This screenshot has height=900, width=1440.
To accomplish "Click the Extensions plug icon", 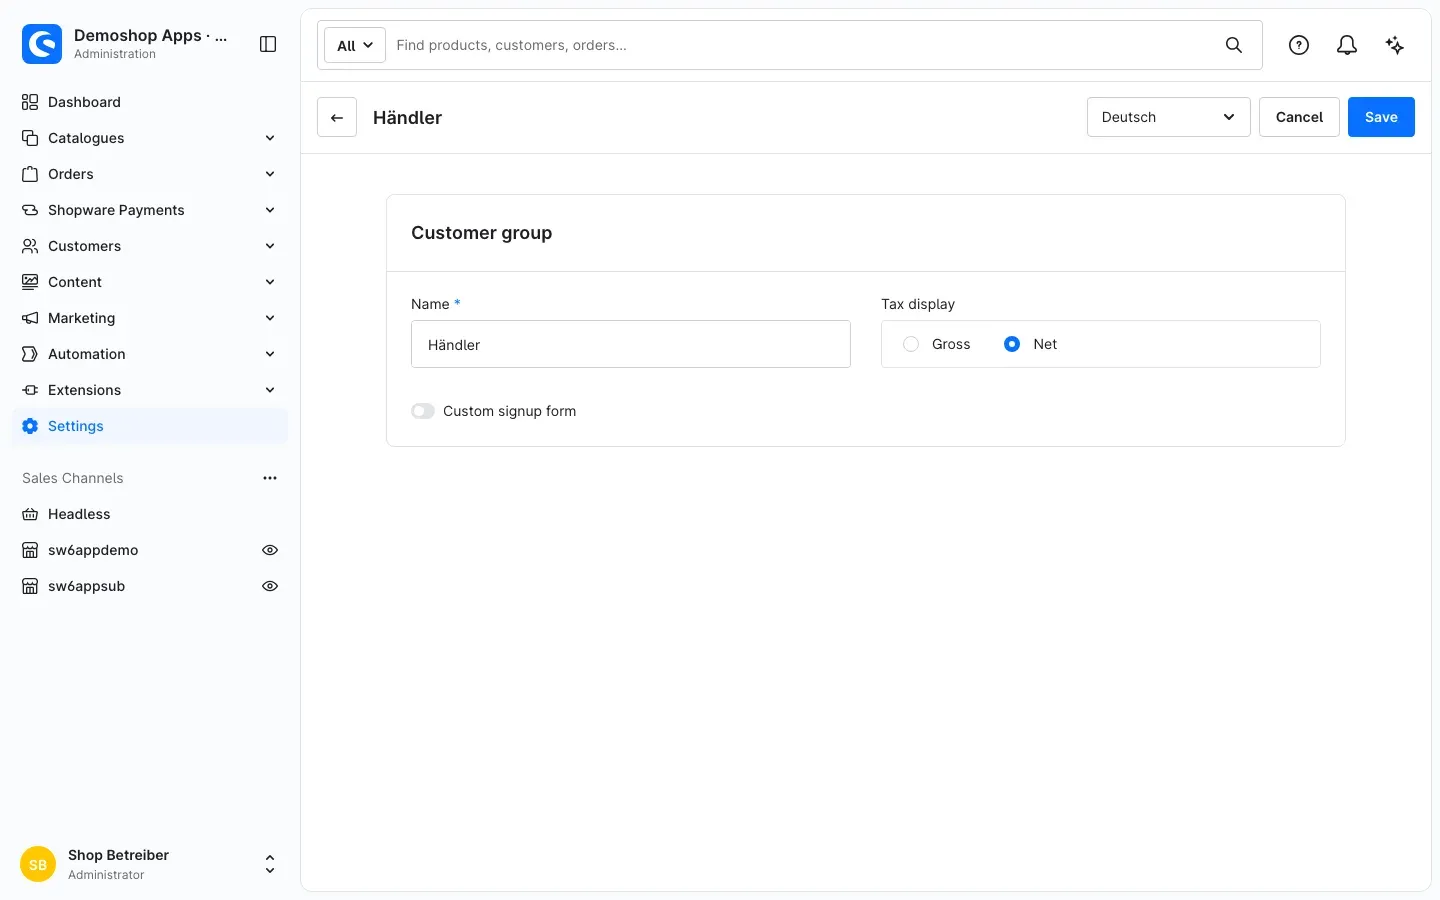I will 30,390.
